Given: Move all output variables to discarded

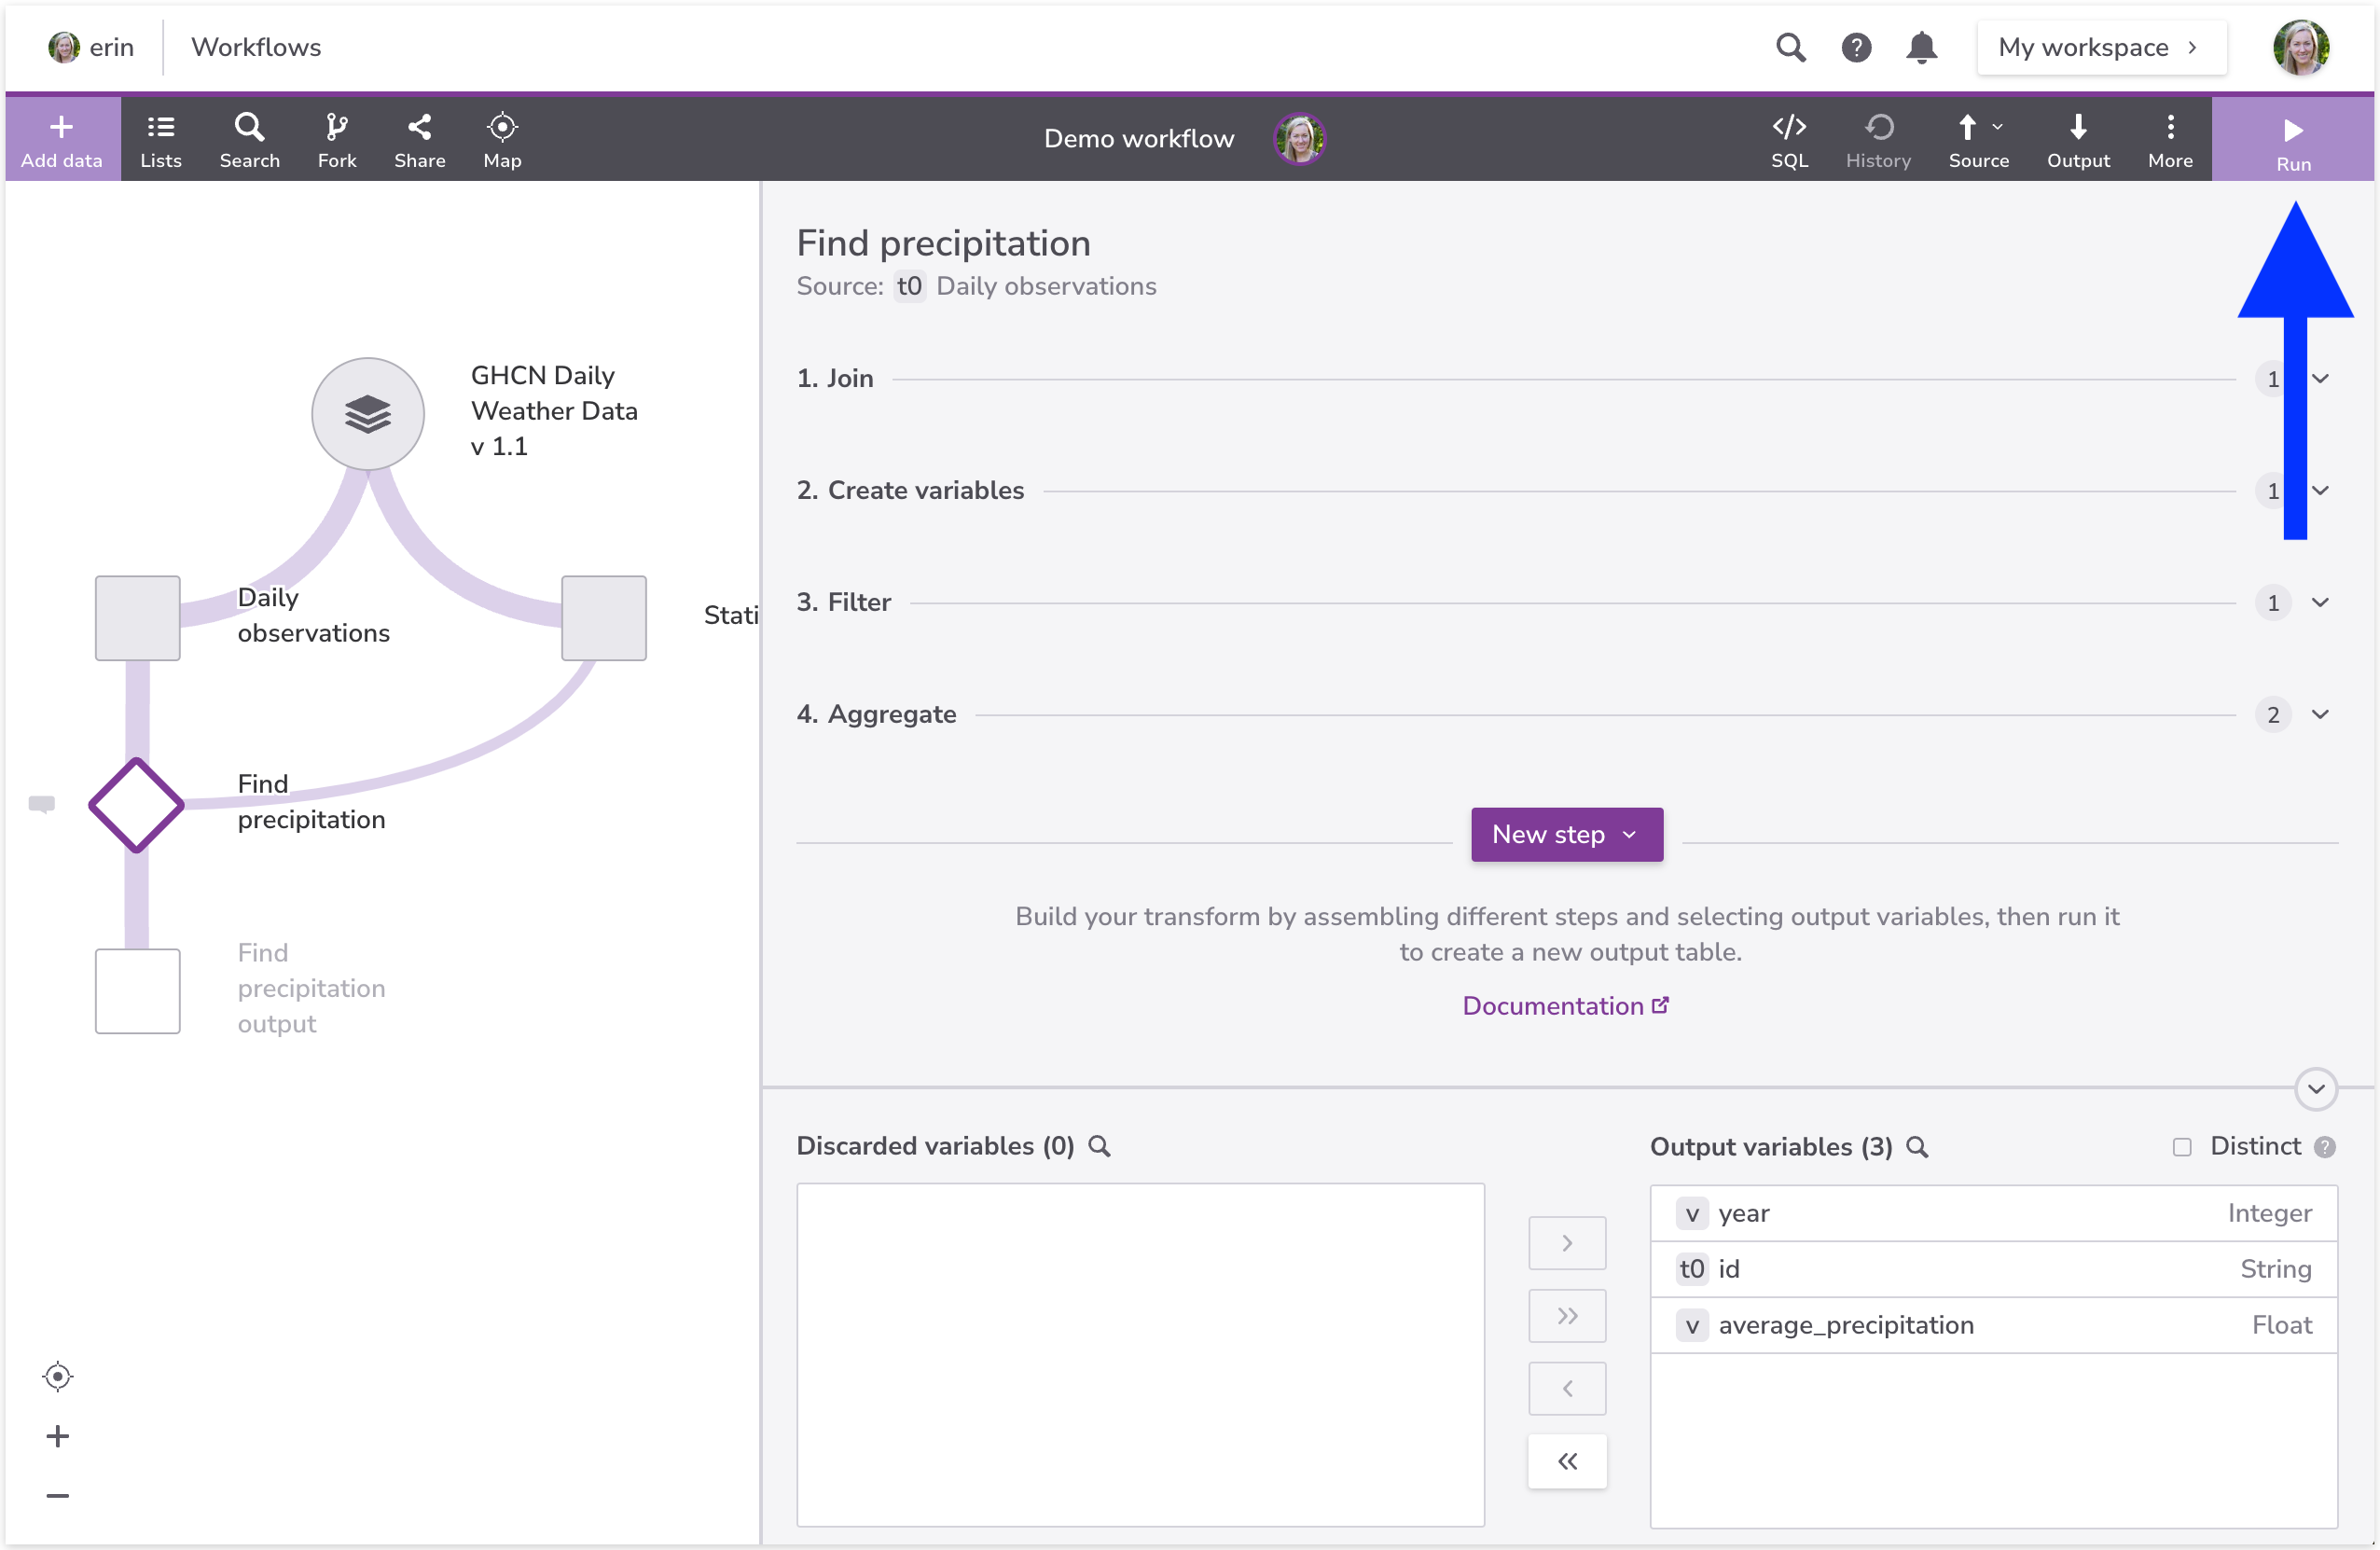Looking at the screenshot, I should point(1567,1462).
